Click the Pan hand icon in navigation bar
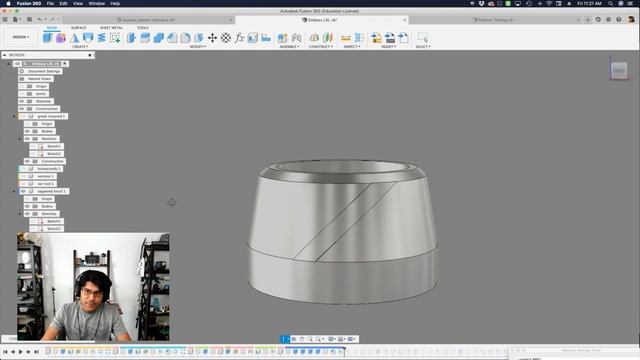640x360 pixels. pyautogui.click(x=302, y=339)
